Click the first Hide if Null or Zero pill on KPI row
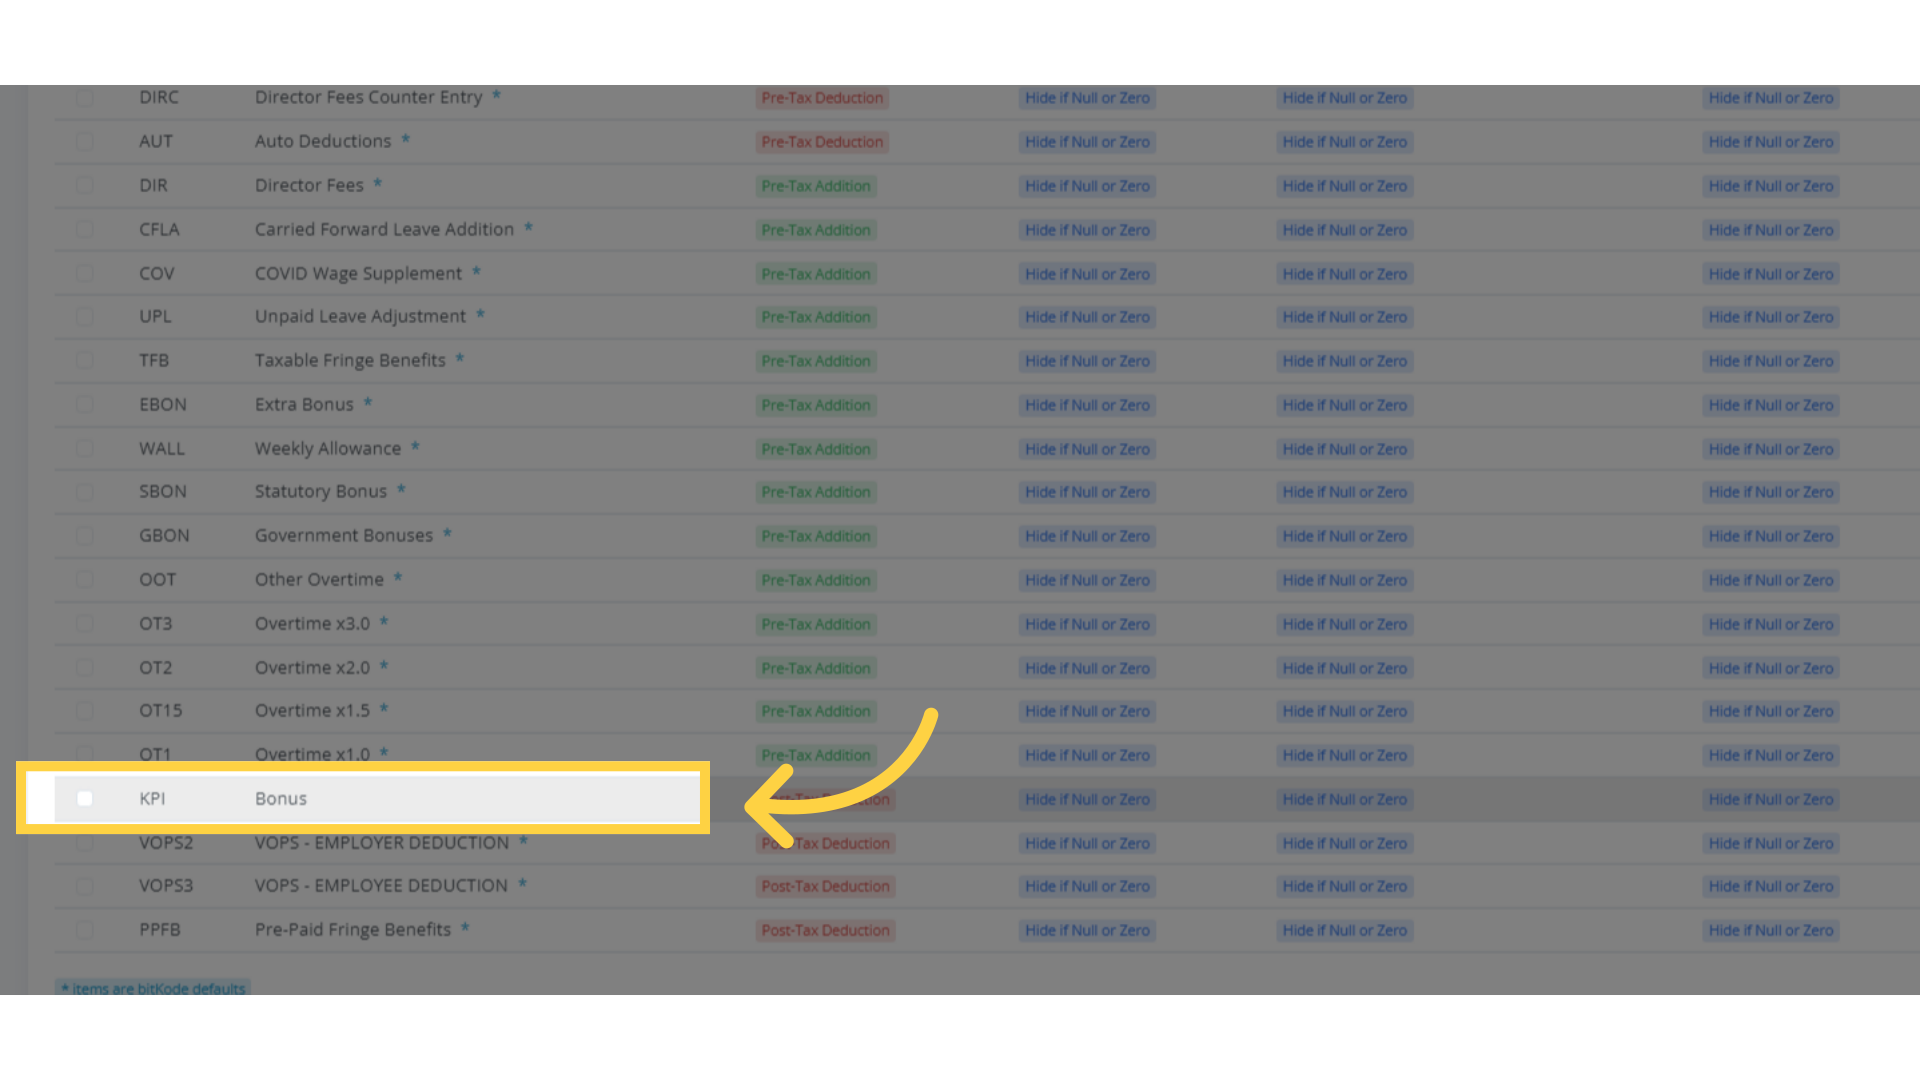This screenshot has width=1920, height=1080. [x=1087, y=798]
